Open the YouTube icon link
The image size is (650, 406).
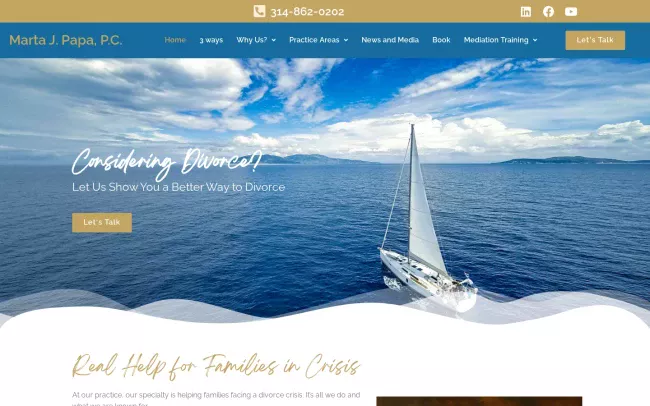coord(571,12)
